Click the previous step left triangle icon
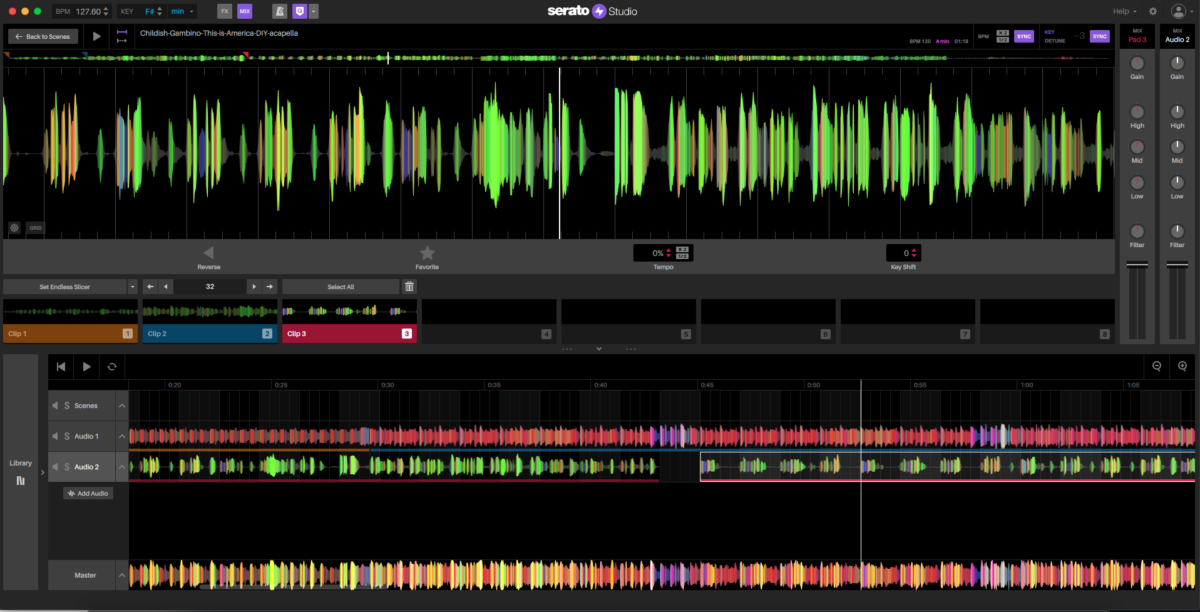Image resolution: width=1200 pixels, height=612 pixels. click(166, 287)
